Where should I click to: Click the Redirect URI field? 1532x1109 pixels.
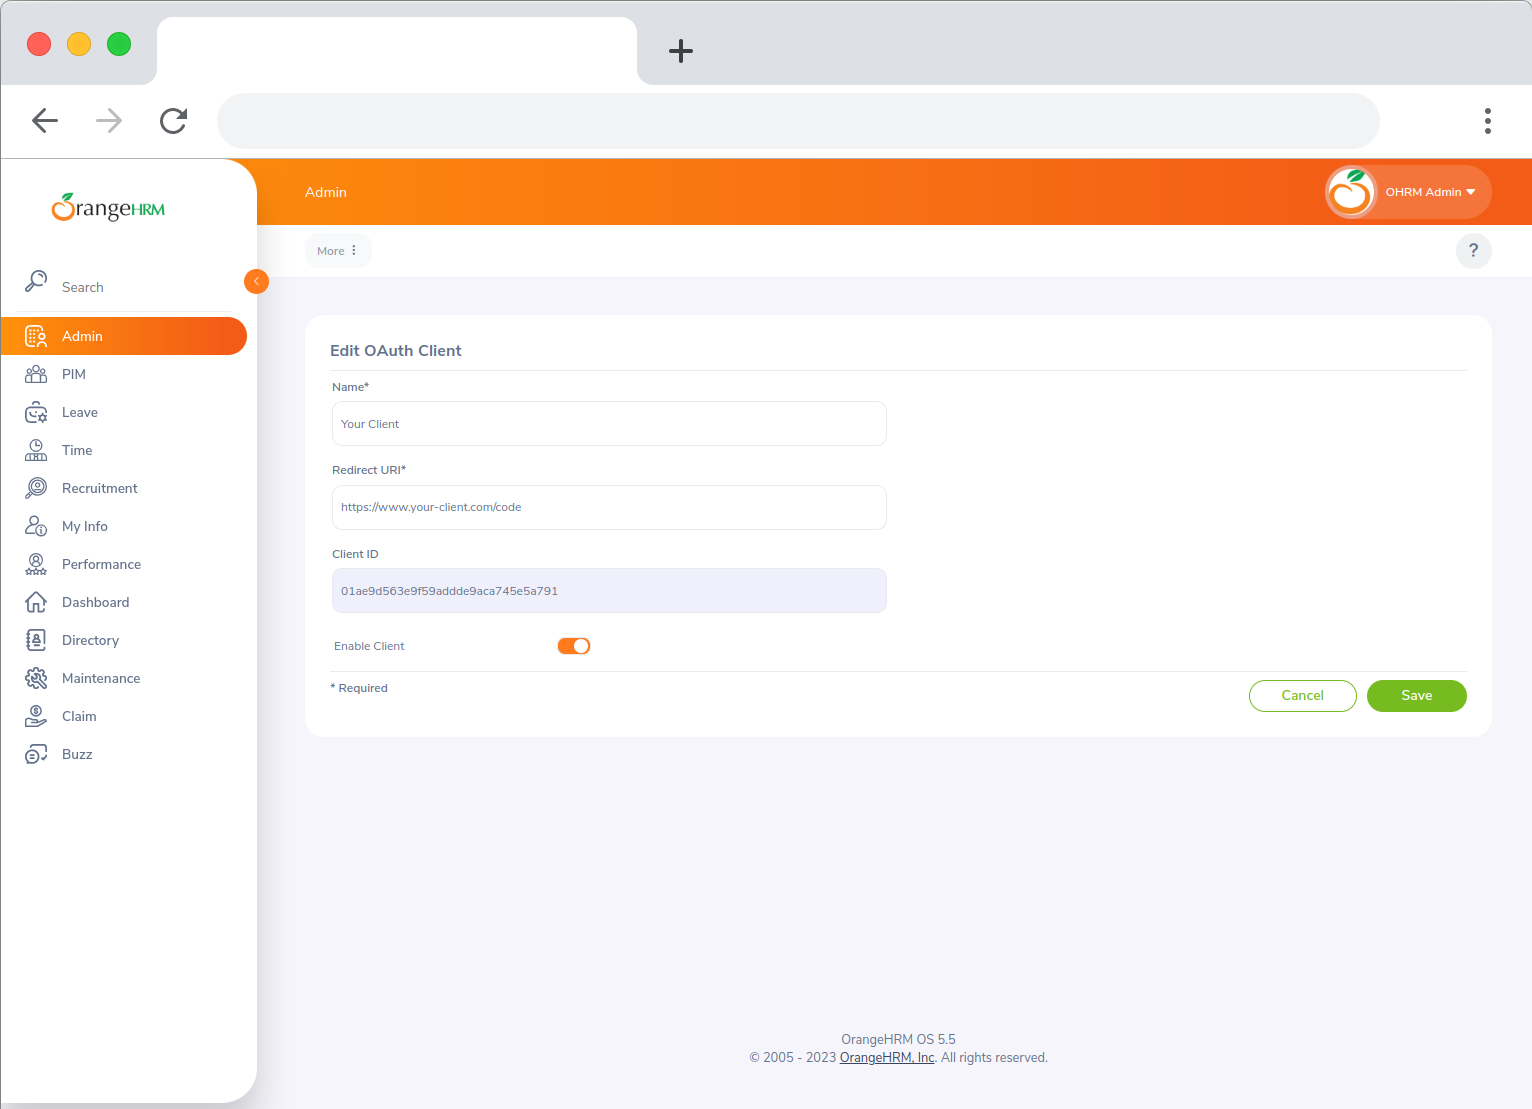(608, 507)
